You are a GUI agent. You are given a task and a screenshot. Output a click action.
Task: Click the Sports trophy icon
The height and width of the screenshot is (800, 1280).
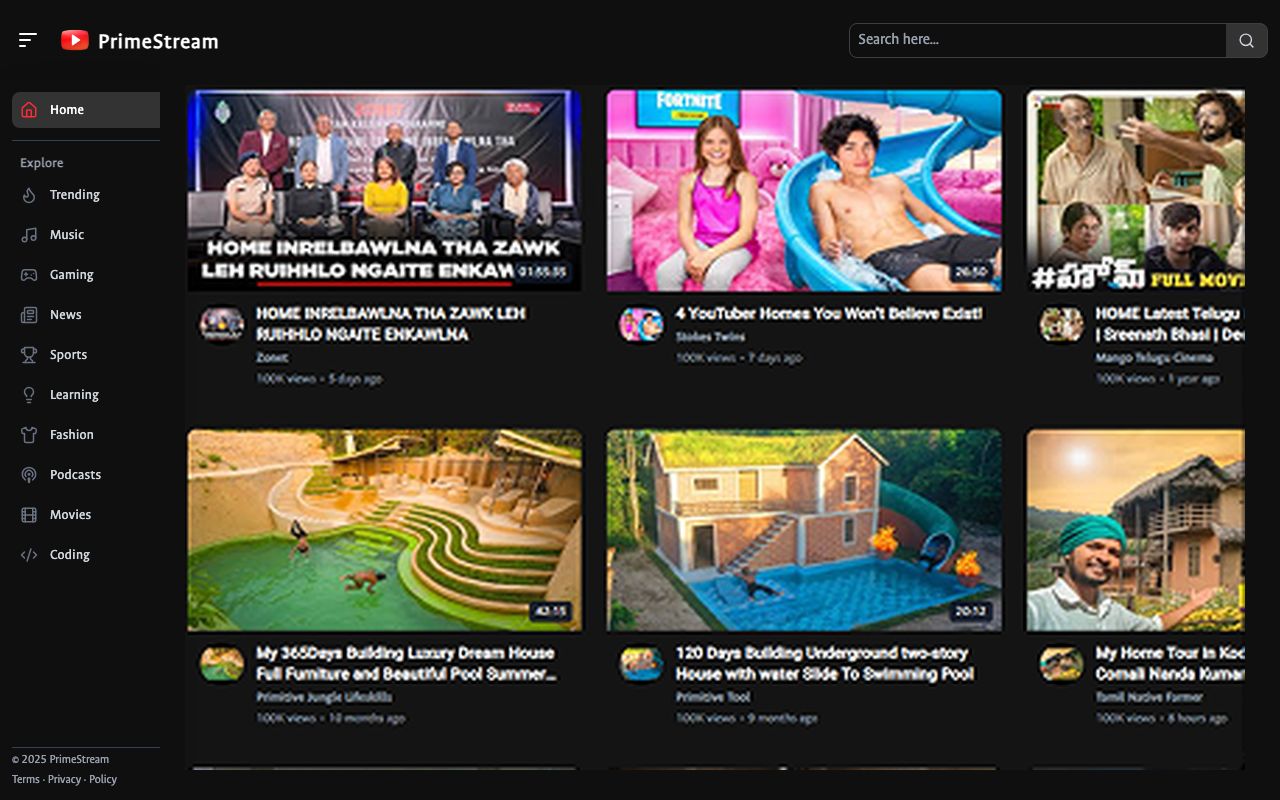click(29, 355)
